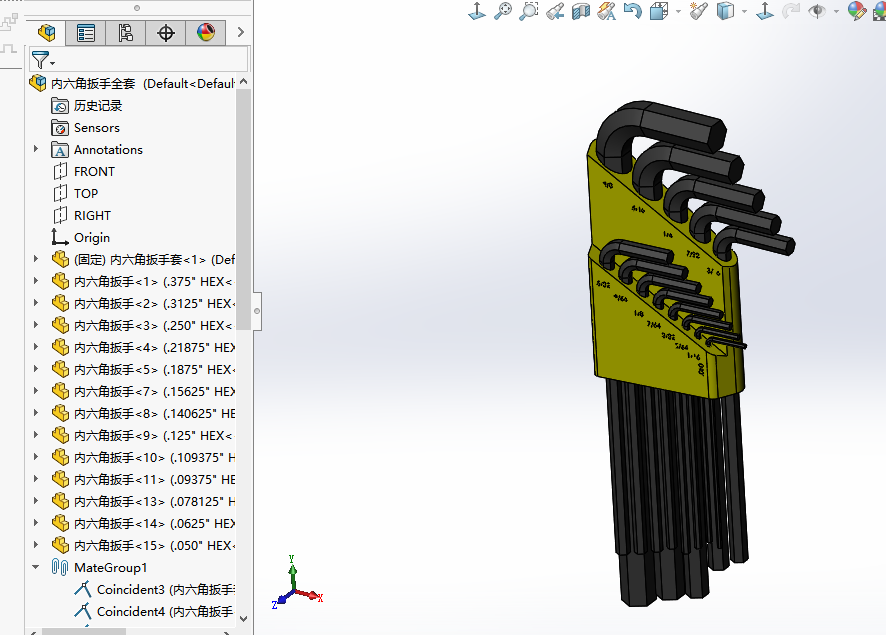The image size is (886, 635).
Task: Expand the 内六角扳手<9> (.125" HEX) node
Action: click(x=36, y=436)
